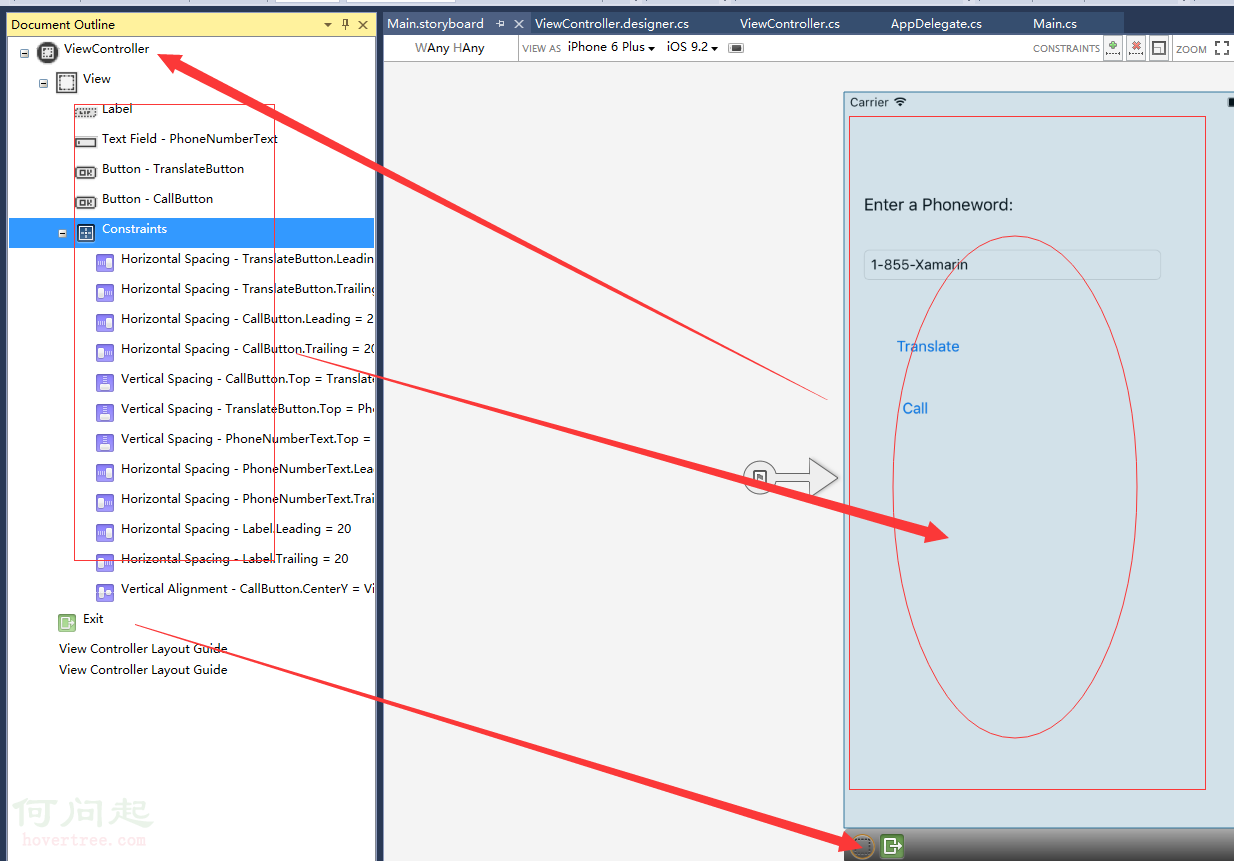1234x861 pixels.
Task: Select the Enter a Phoneword label
Action: pyautogui.click(x=938, y=205)
